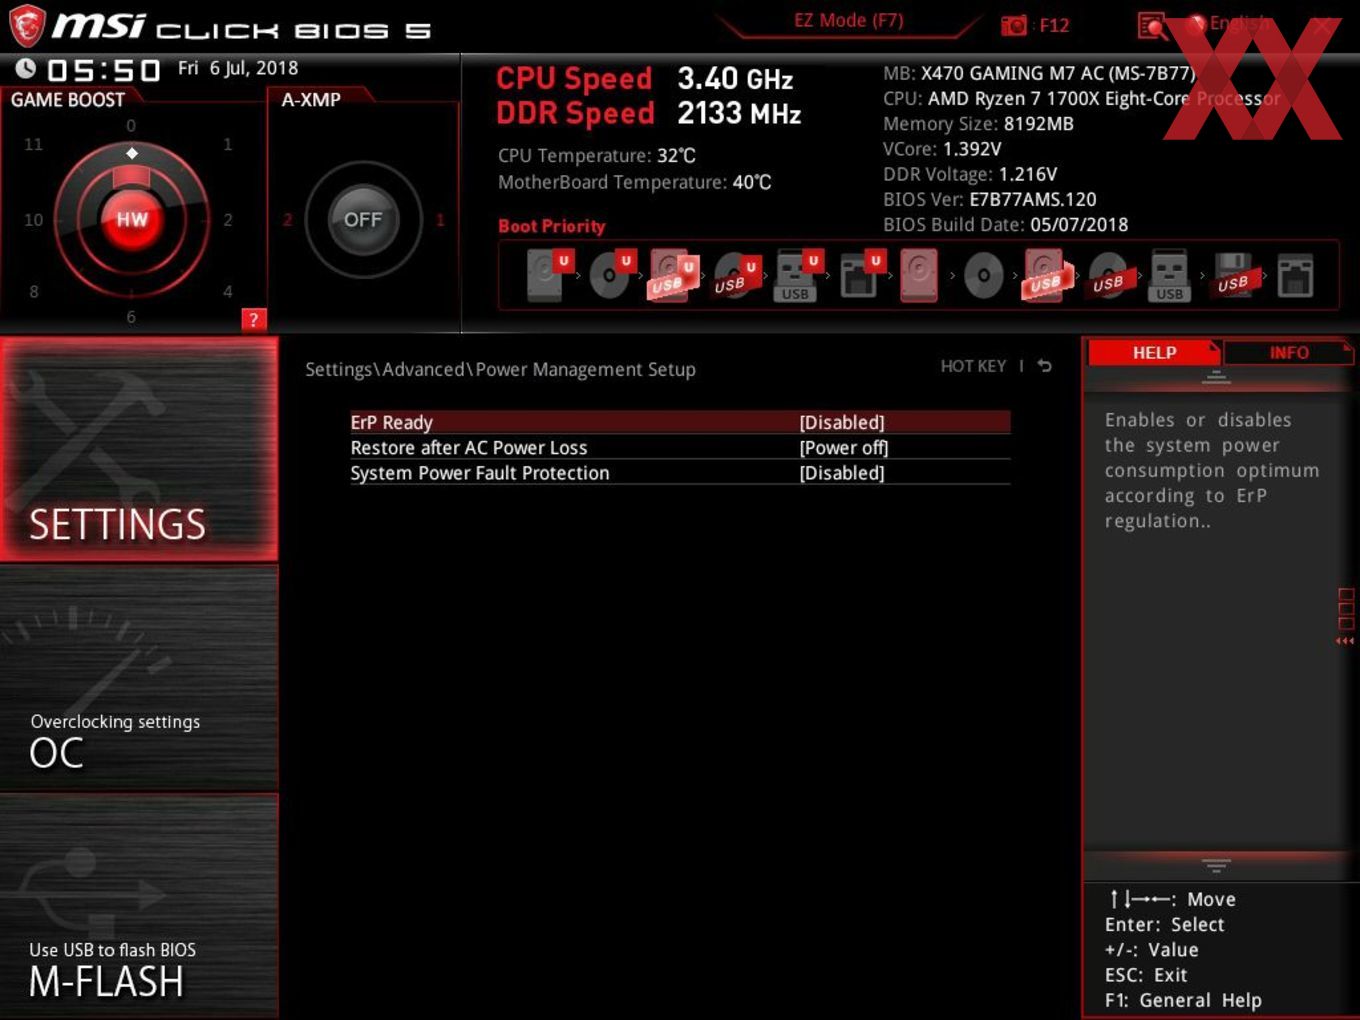
Task: Click the GAME BOOST label
Action: click(x=68, y=100)
